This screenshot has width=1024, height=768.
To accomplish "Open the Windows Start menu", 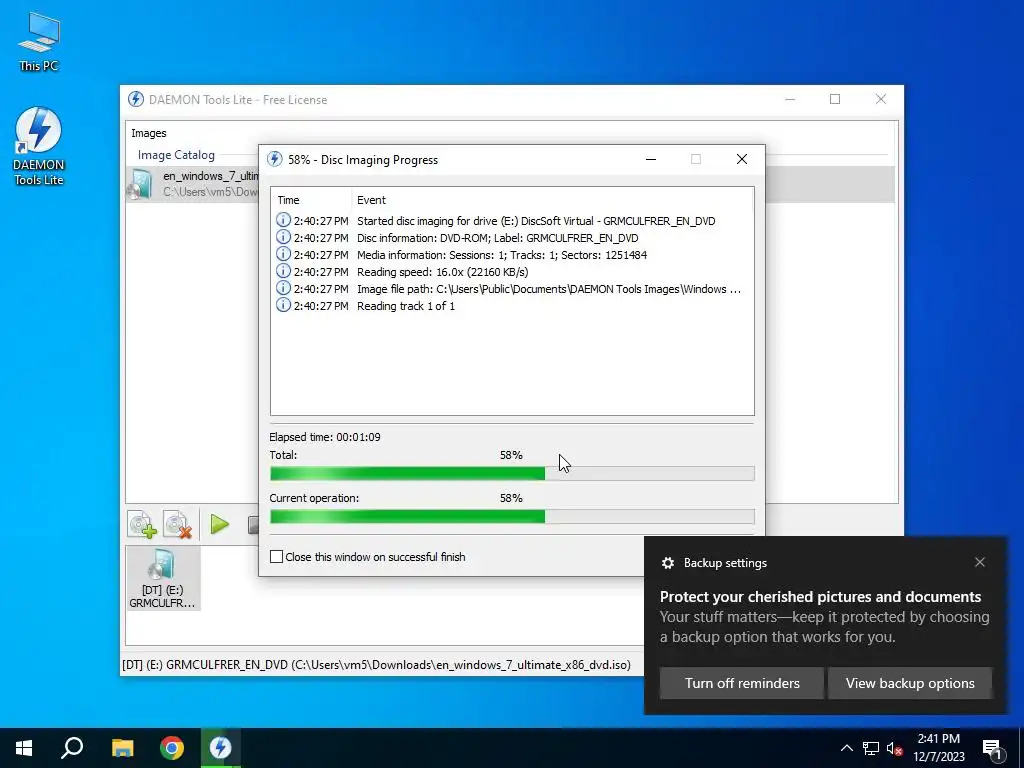I will click(x=24, y=748).
